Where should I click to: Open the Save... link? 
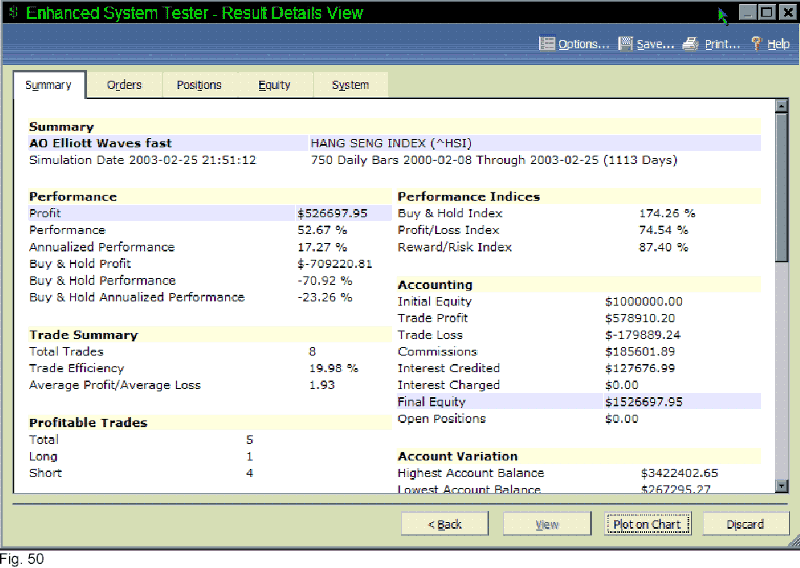coord(656,44)
